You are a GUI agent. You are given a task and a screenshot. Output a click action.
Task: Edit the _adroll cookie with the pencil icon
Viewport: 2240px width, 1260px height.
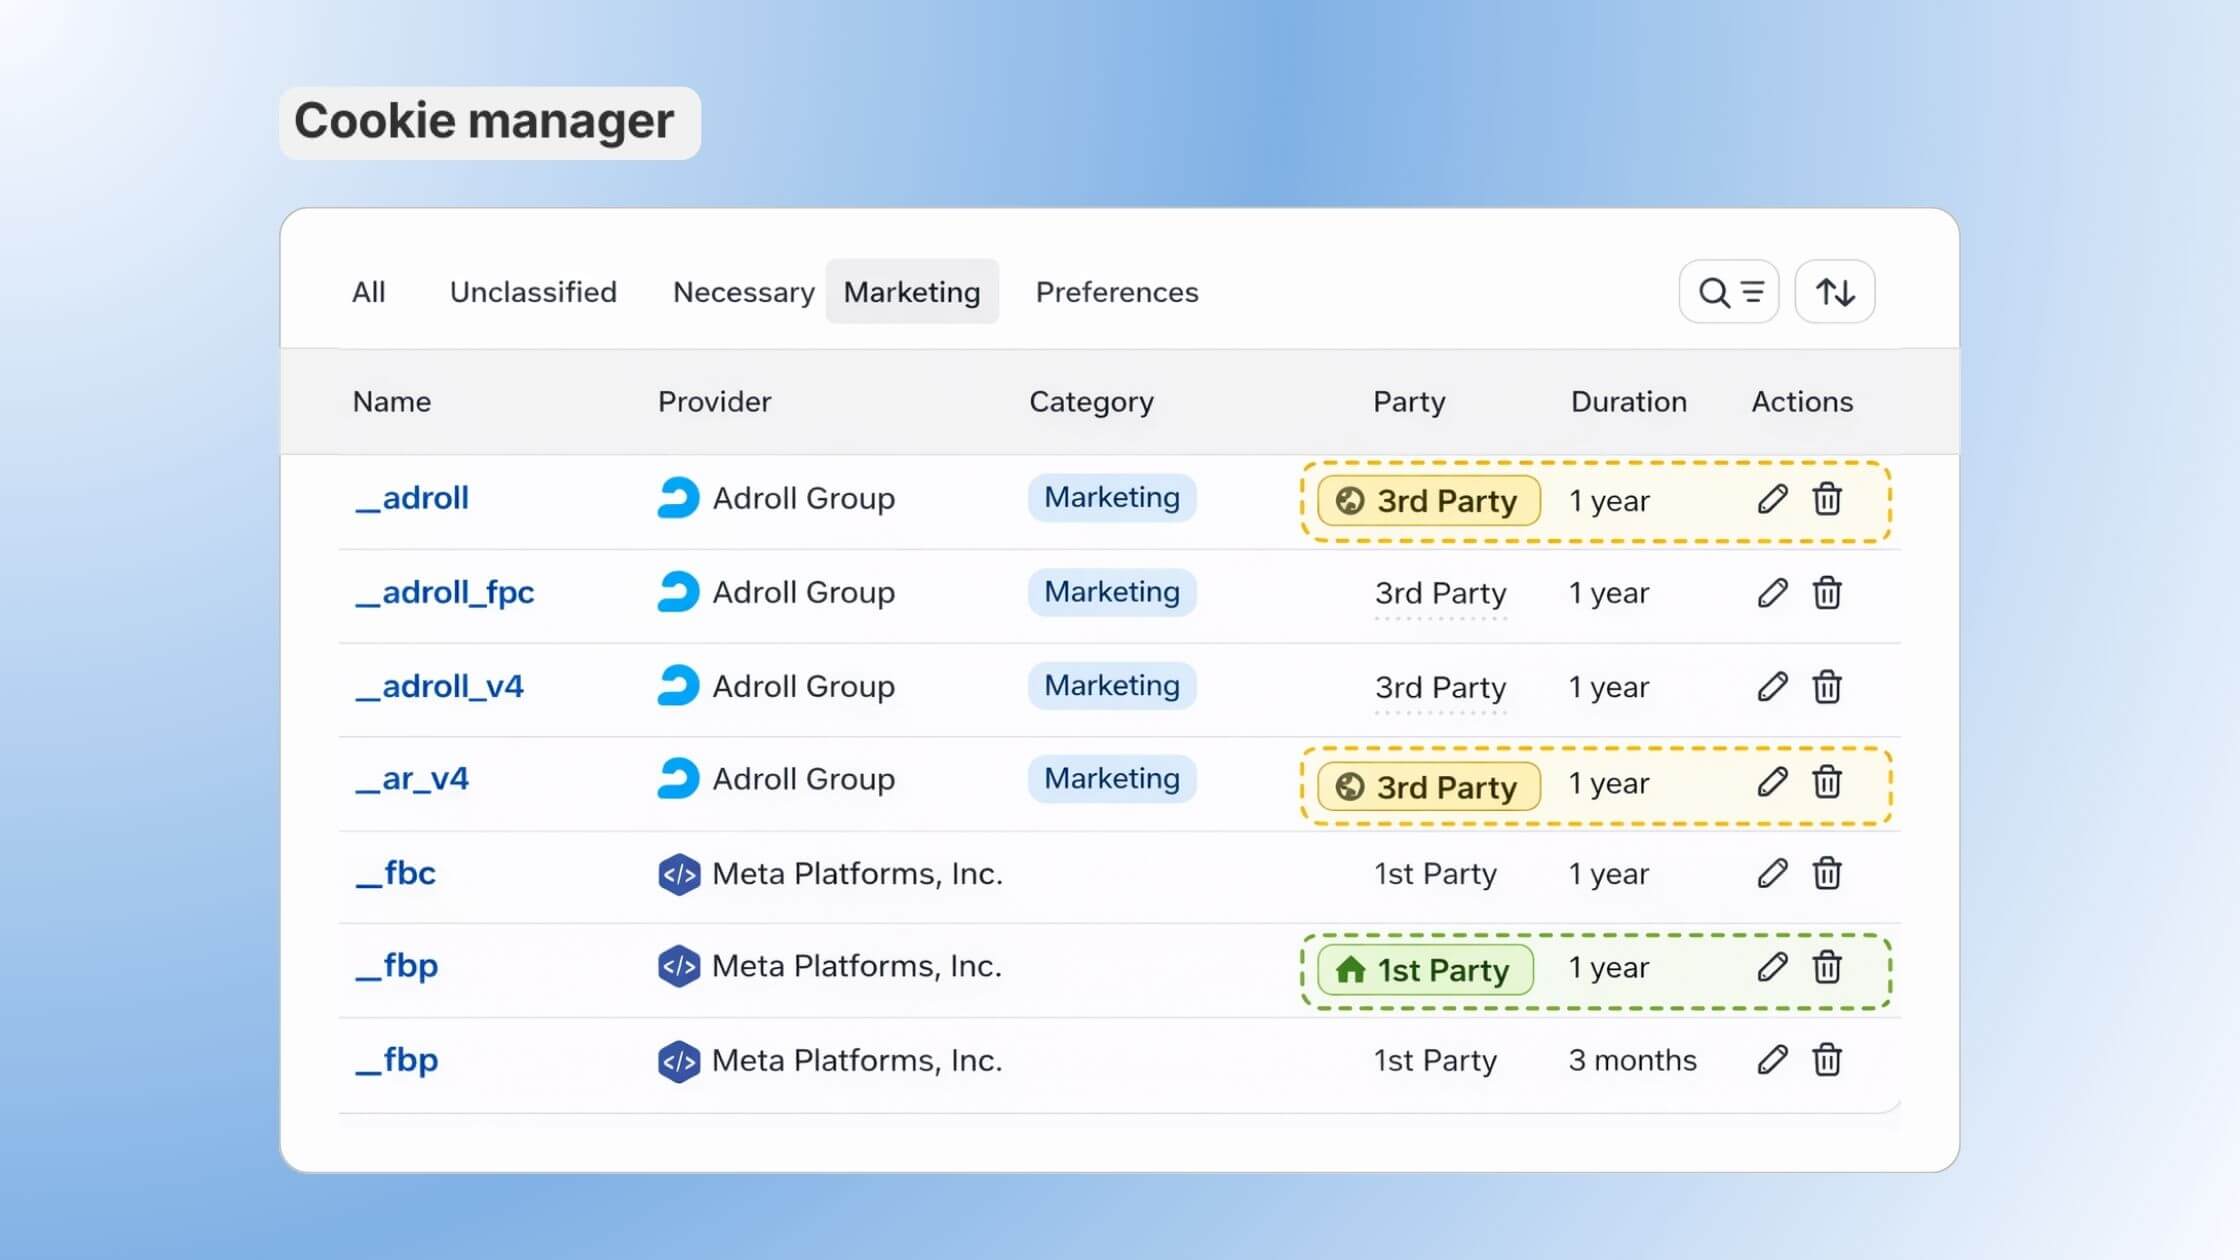(x=1771, y=499)
